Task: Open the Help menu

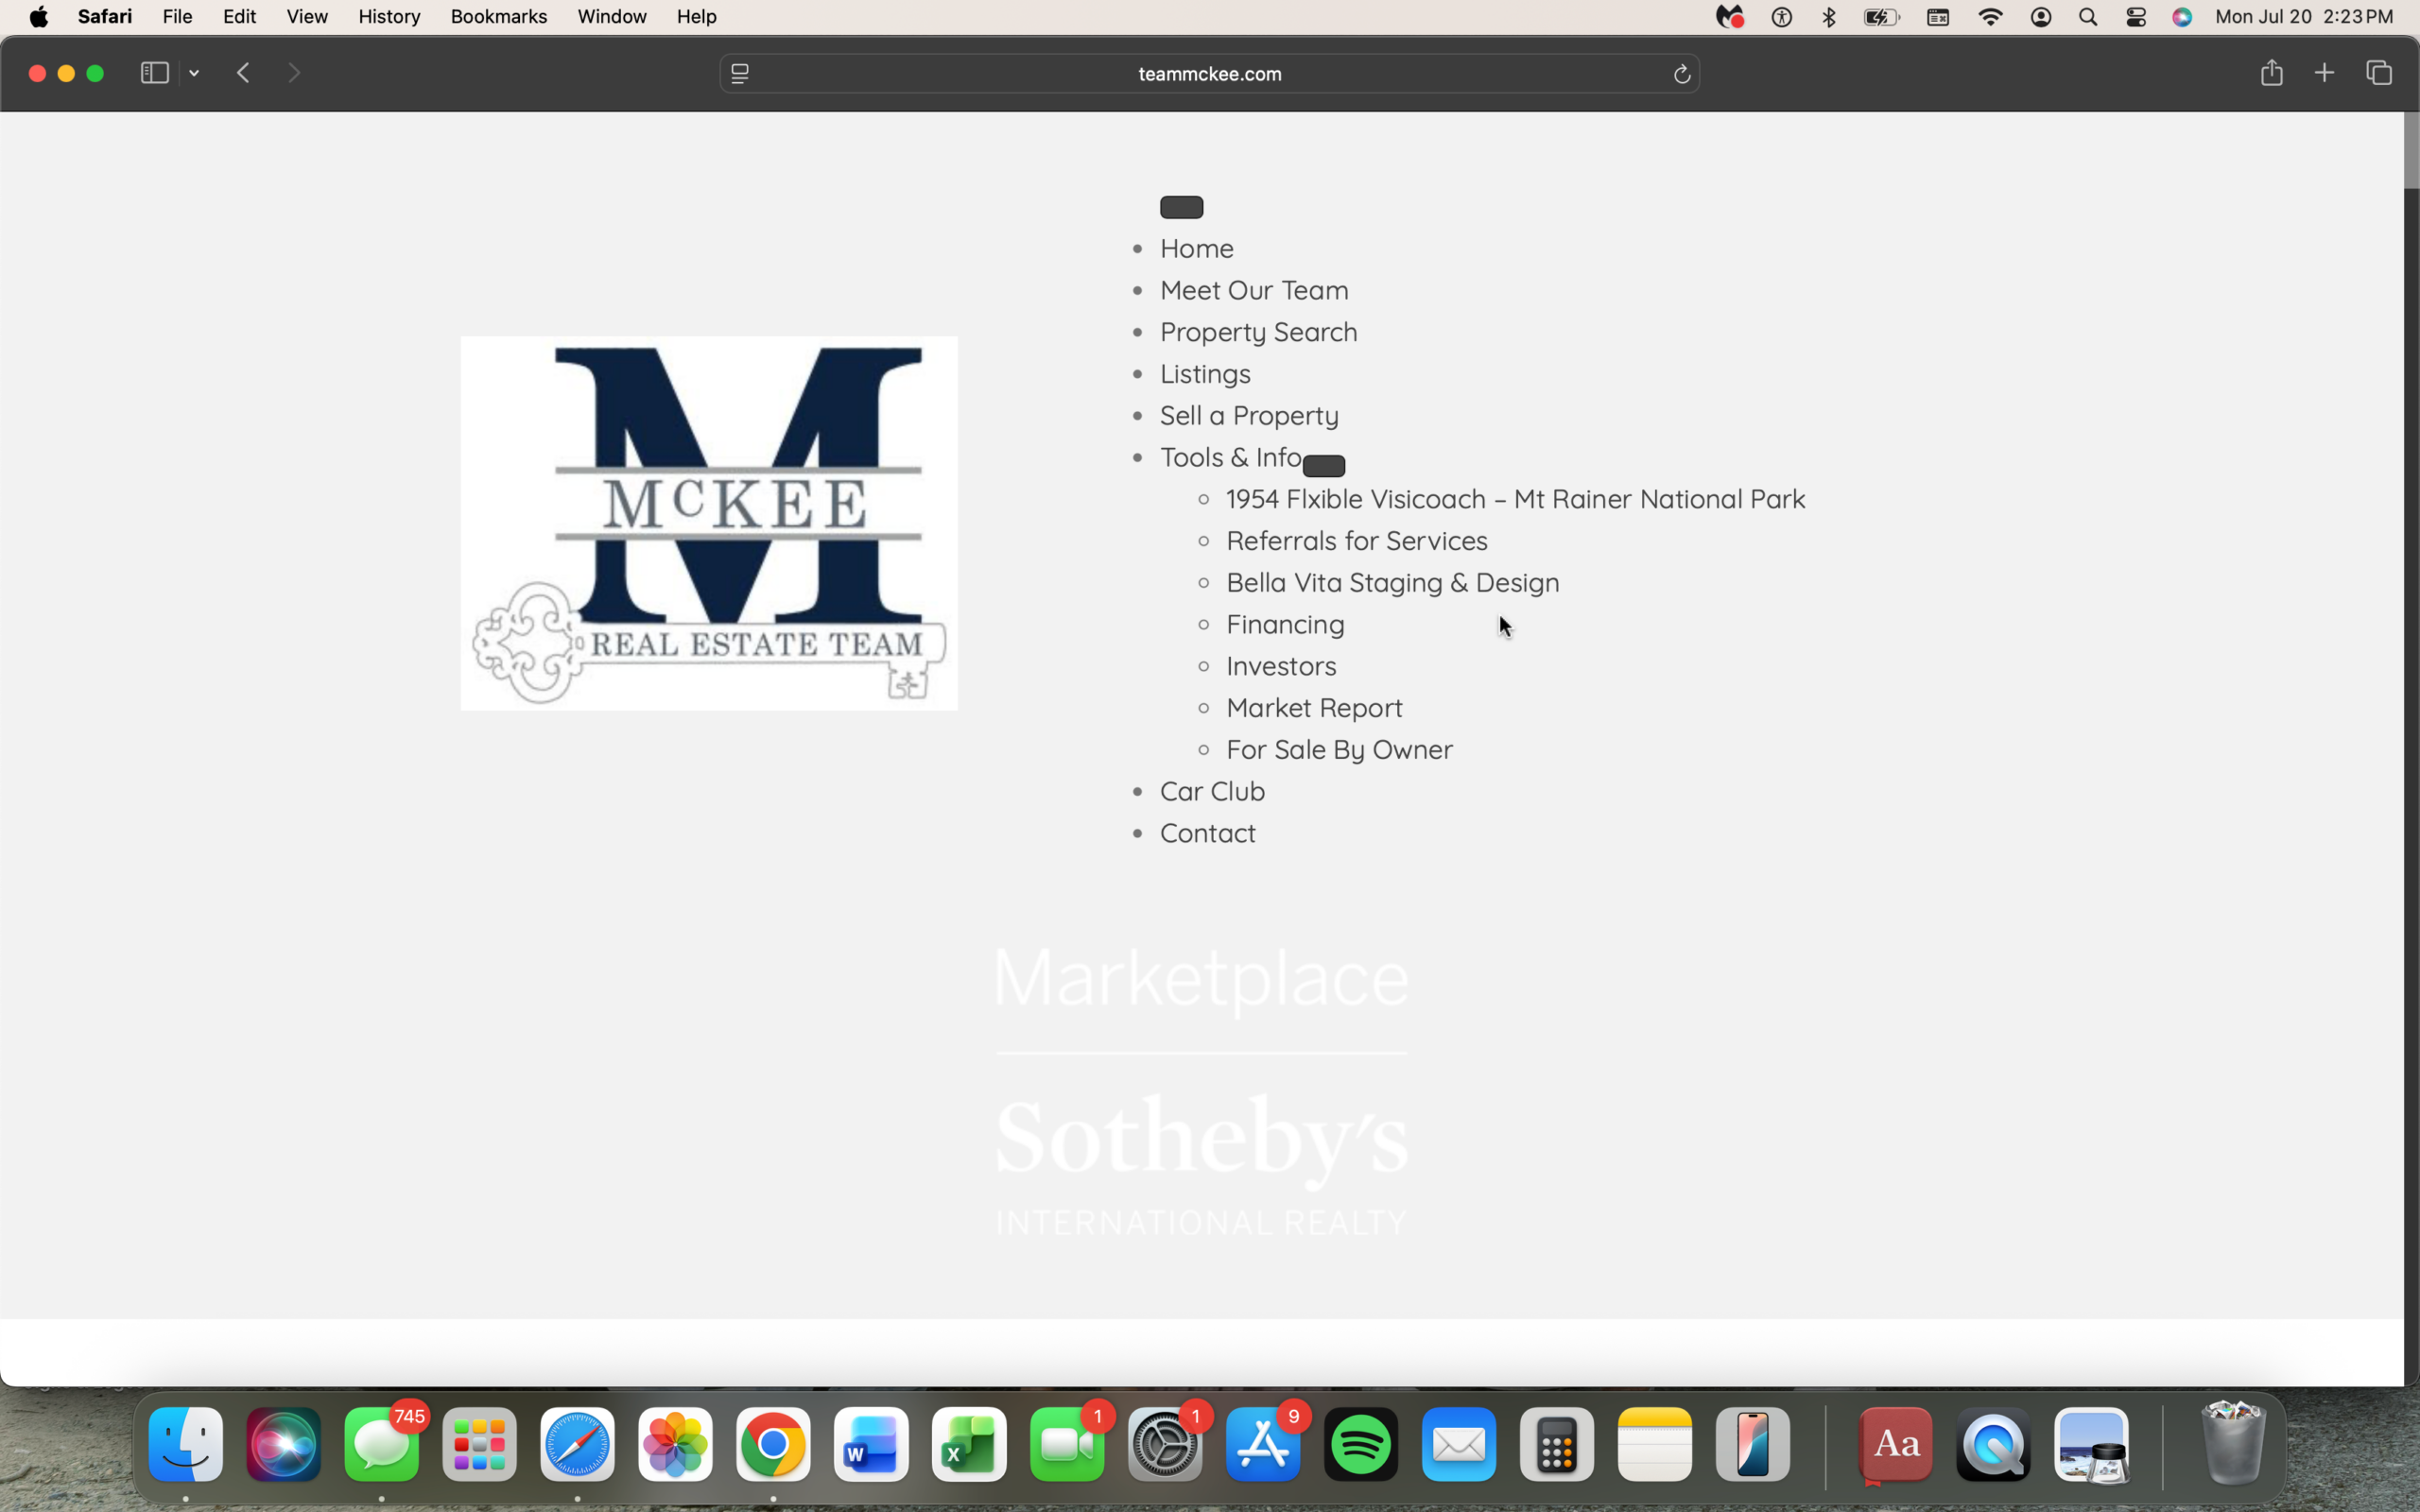Action: (x=696, y=17)
